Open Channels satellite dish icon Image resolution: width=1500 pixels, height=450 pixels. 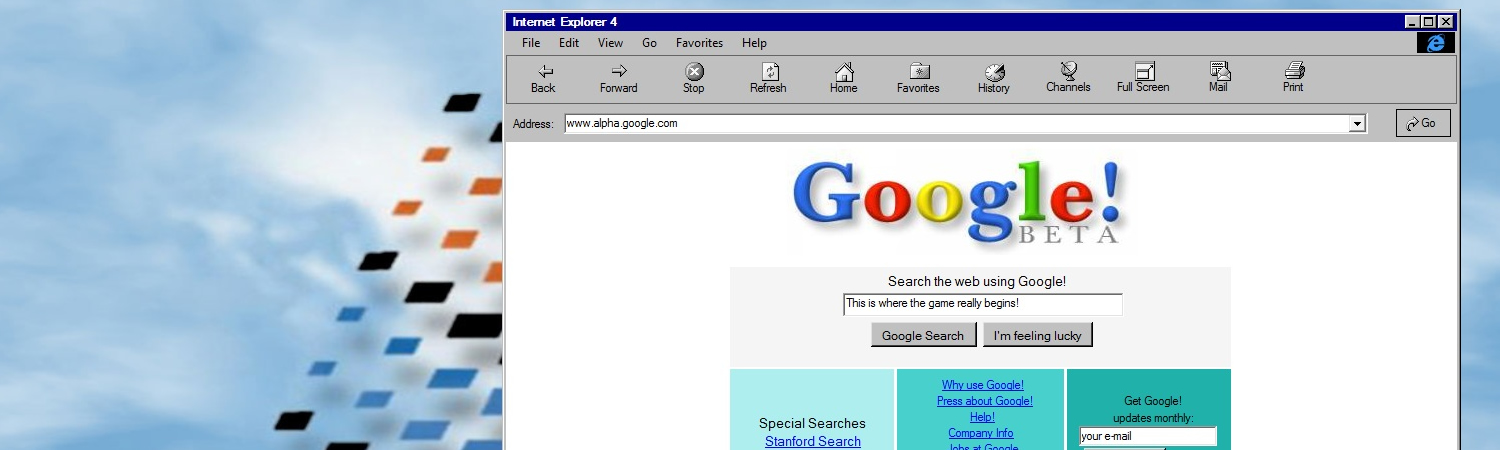pos(1068,71)
